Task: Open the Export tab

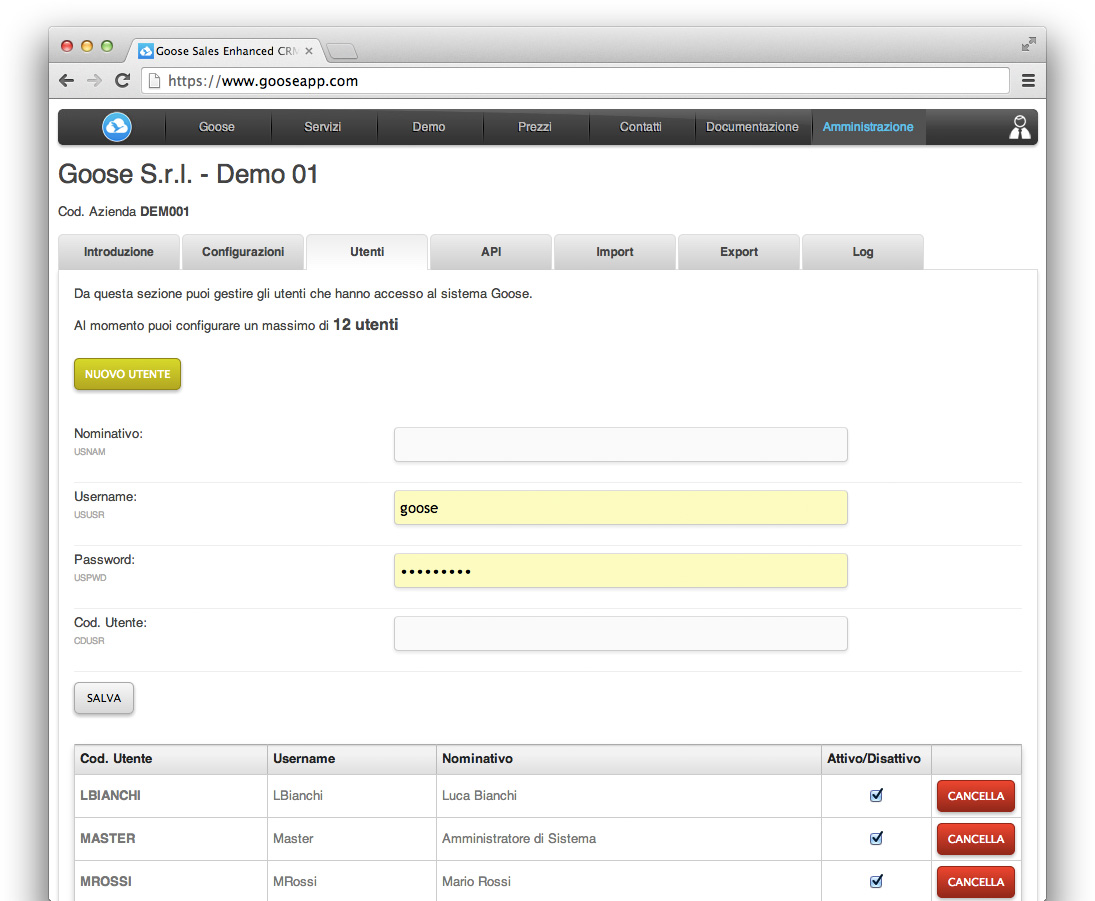Action: pos(738,252)
